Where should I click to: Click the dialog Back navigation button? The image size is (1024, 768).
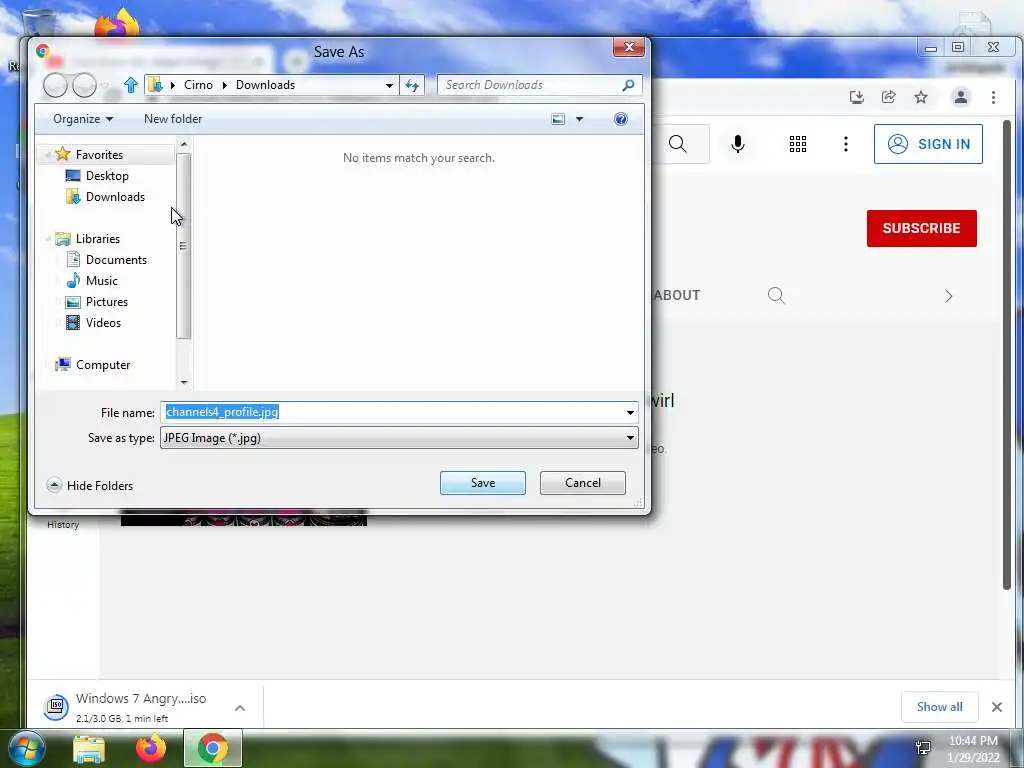point(56,85)
